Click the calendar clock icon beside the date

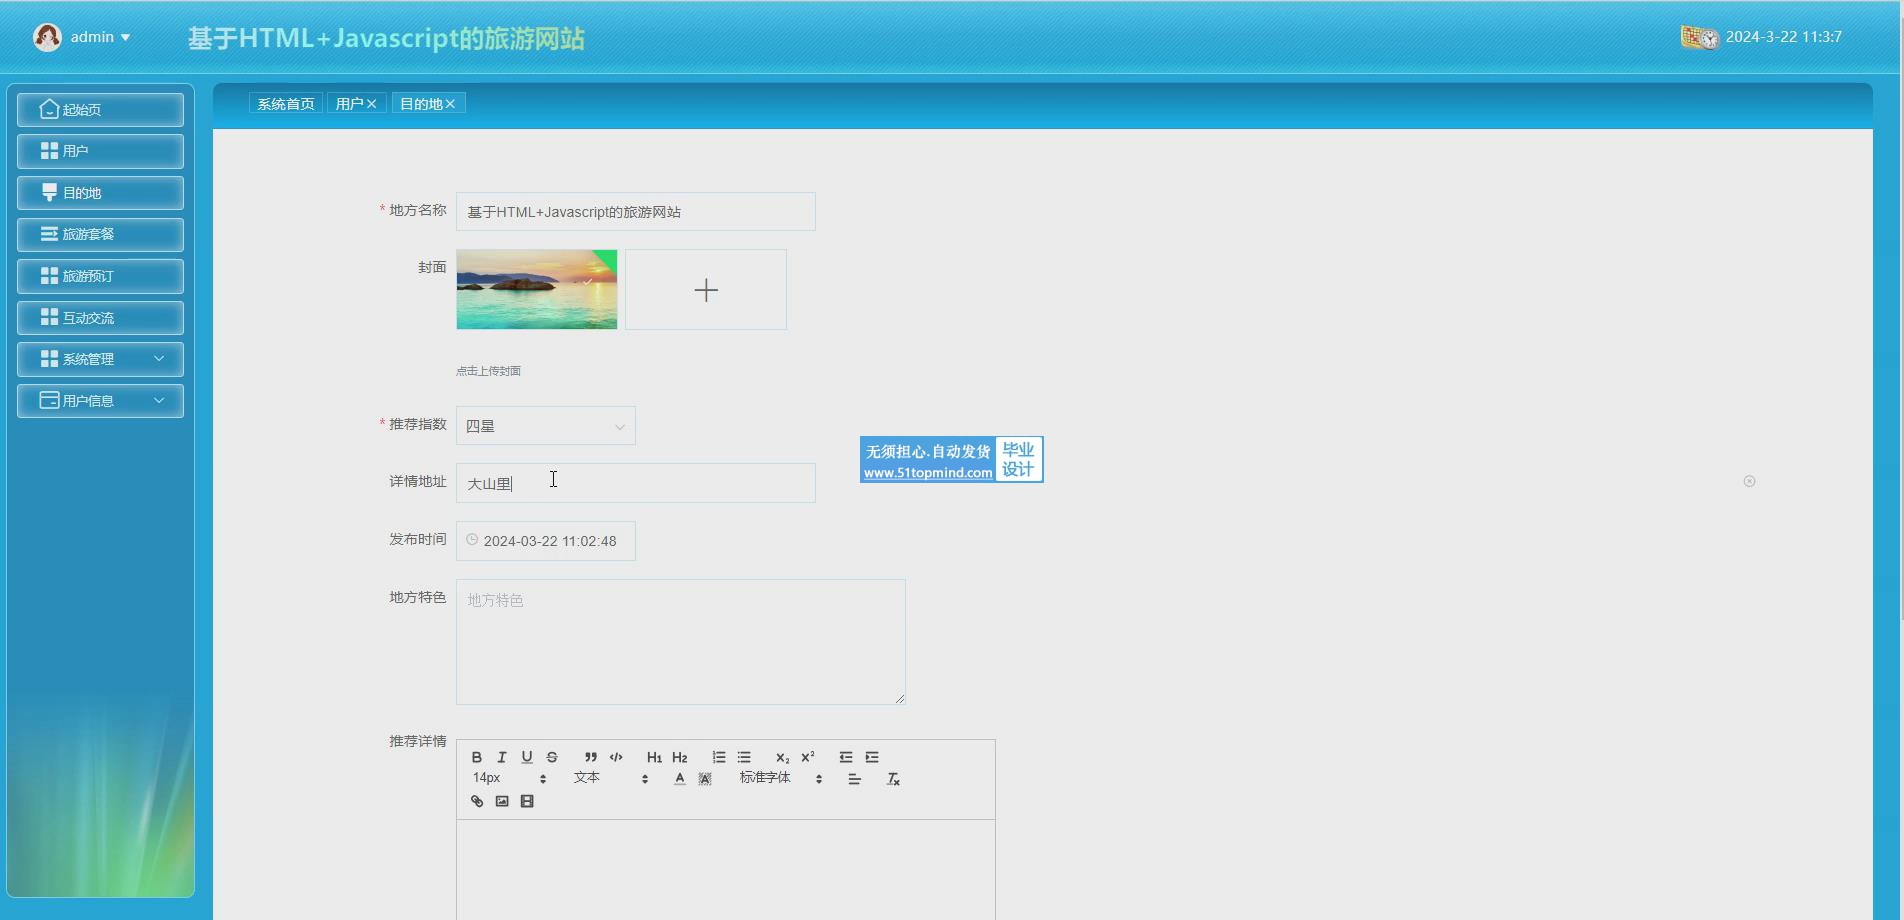[x=1699, y=37]
